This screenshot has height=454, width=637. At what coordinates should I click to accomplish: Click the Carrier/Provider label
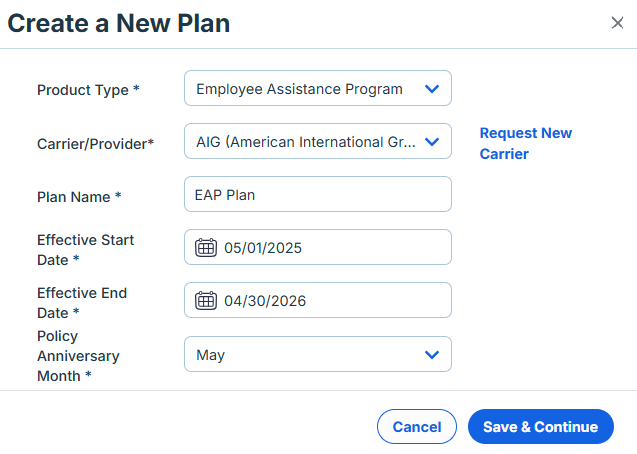(95, 144)
